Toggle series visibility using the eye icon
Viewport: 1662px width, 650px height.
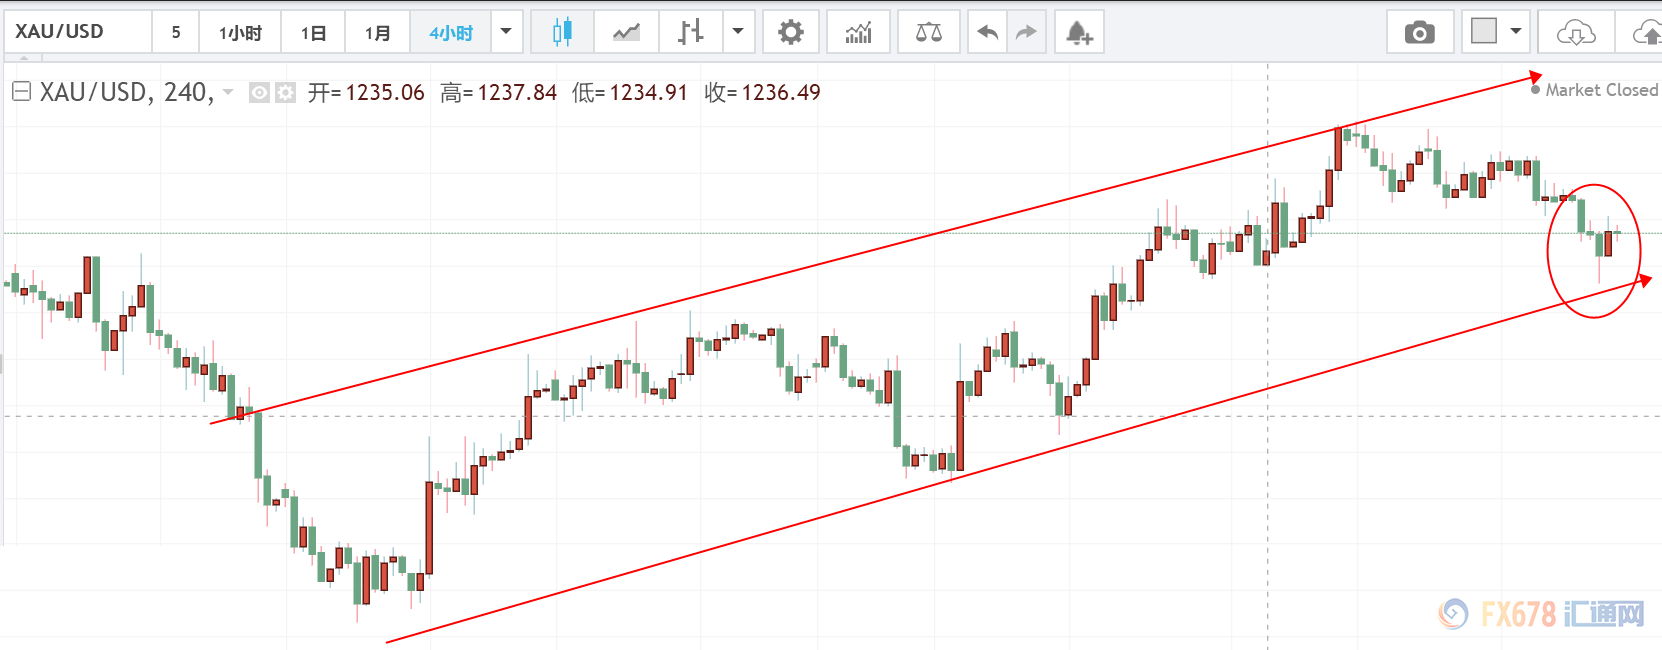pos(259,93)
